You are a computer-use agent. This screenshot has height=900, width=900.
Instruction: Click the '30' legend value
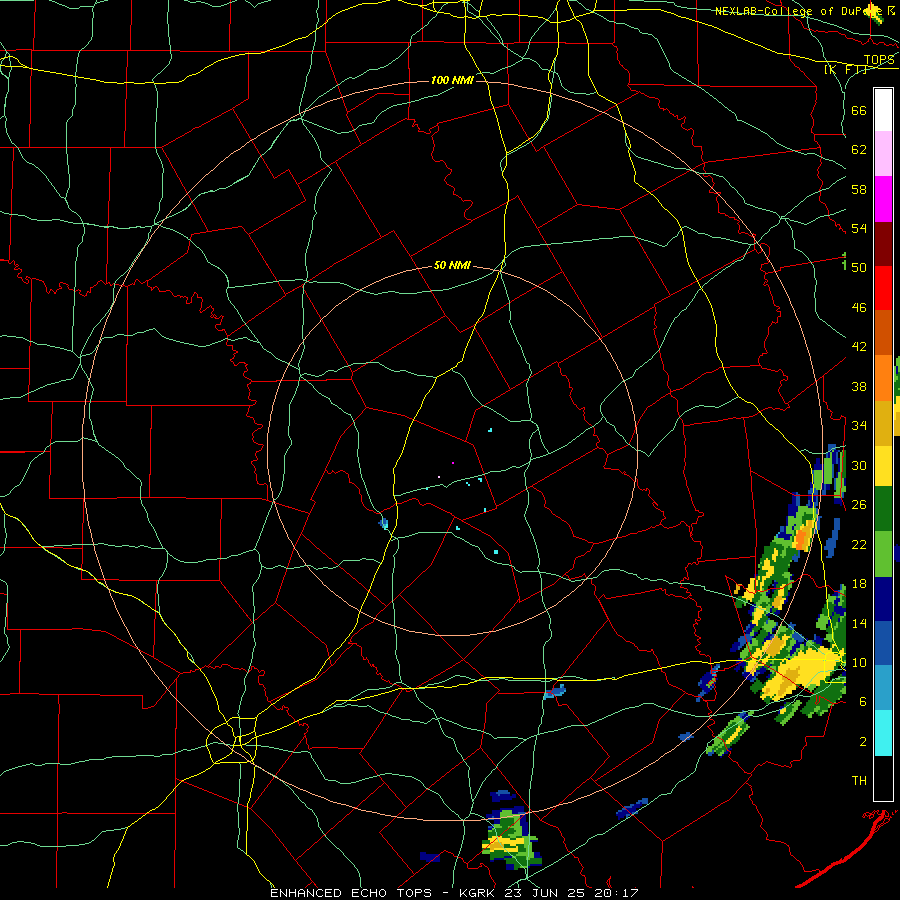859,465
